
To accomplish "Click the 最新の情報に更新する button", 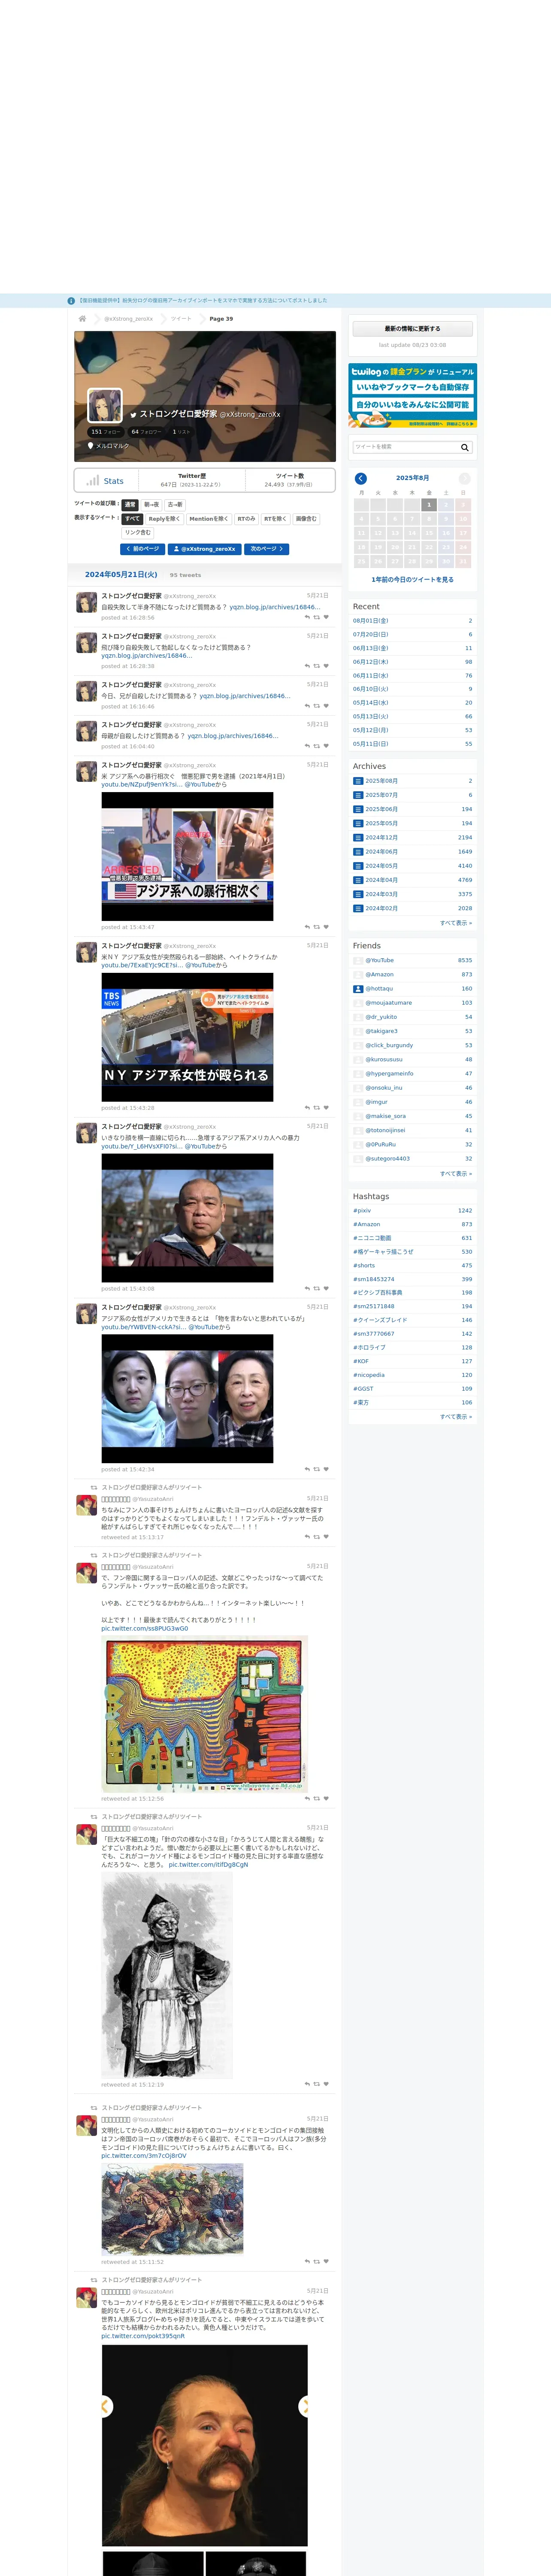I will click(x=412, y=329).
